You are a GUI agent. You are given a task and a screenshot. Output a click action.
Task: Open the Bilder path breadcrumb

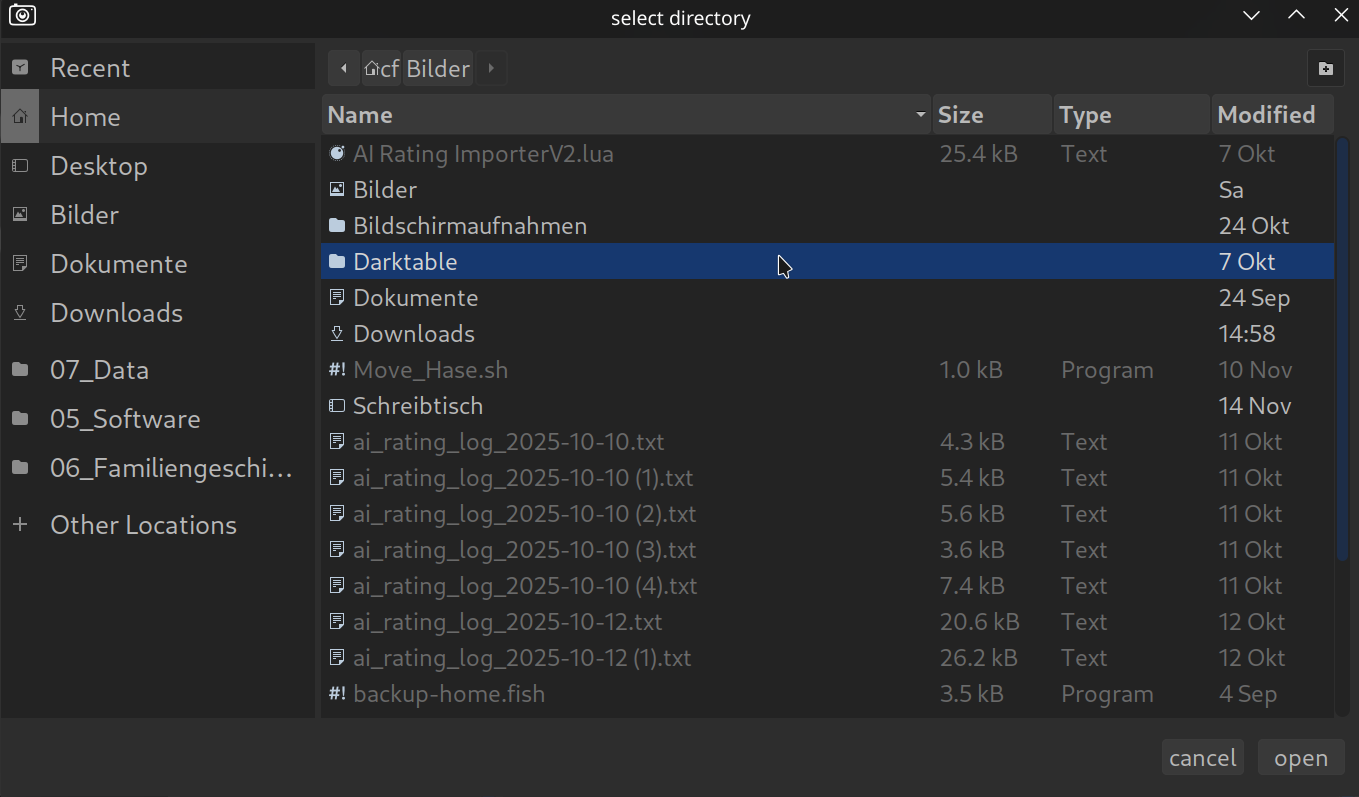438,69
